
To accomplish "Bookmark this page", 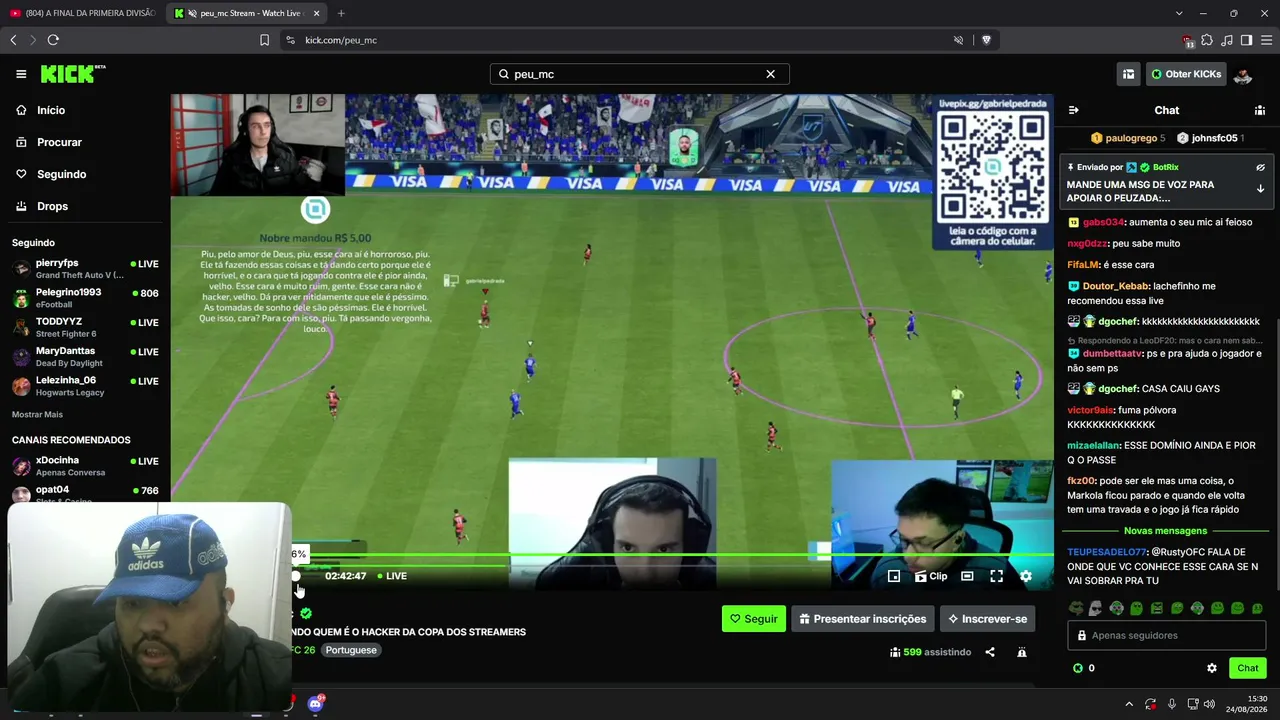I will pyautogui.click(x=264, y=40).
